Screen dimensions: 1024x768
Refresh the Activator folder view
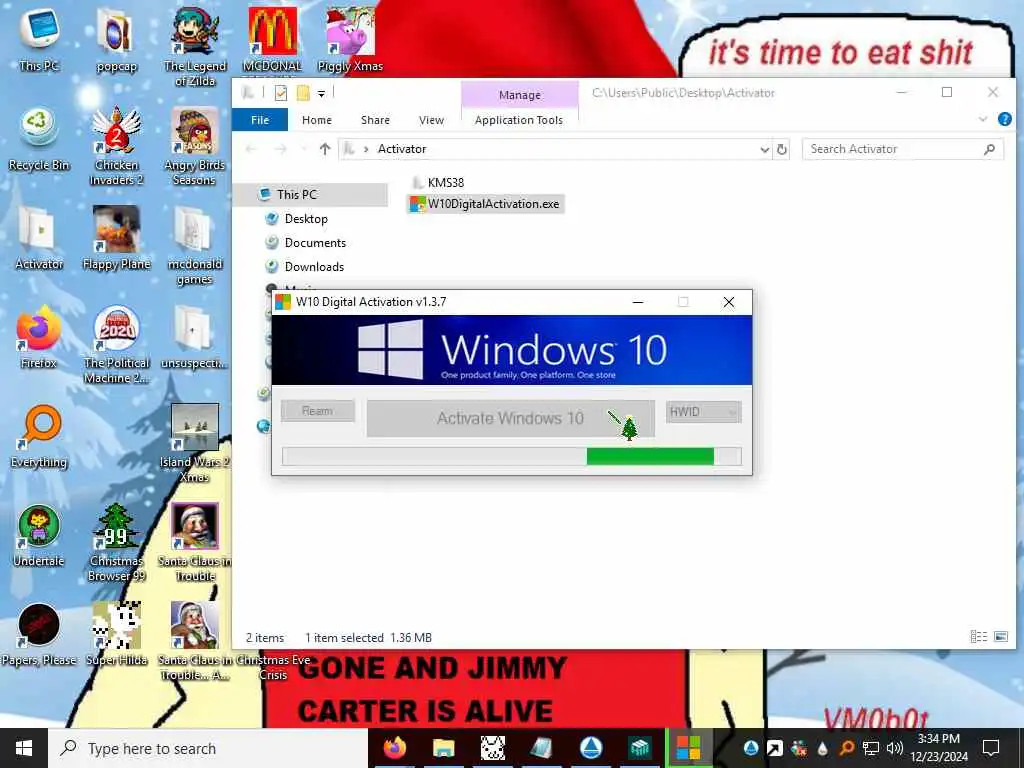click(781, 150)
